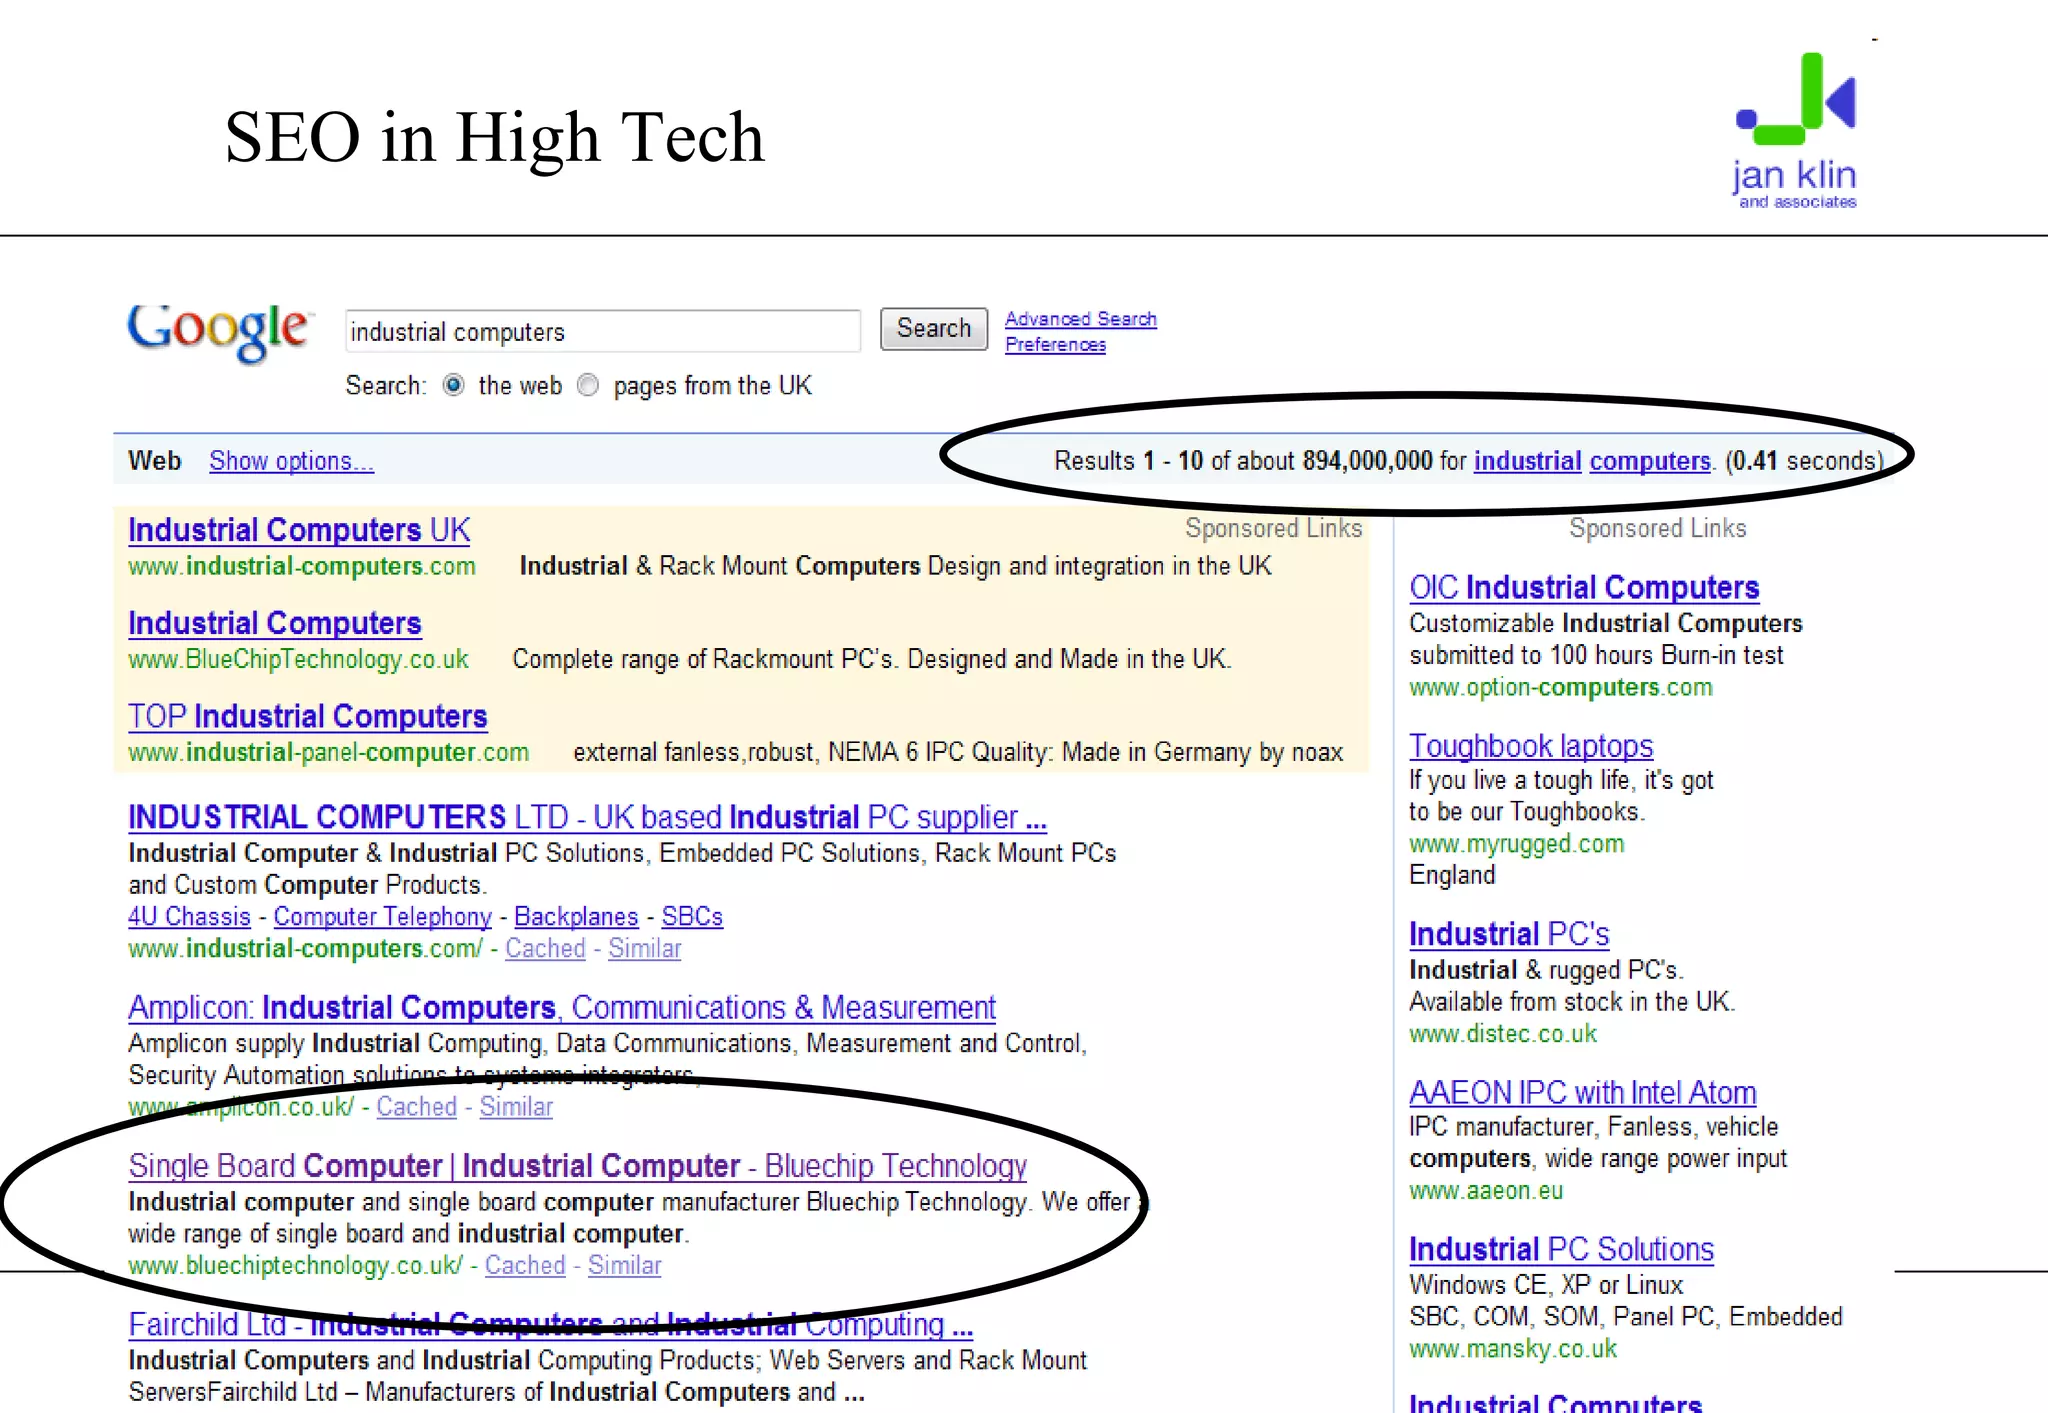Select the Web tab label
The width and height of the screenshot is (2048, 1413).
[x=154, y=461]
